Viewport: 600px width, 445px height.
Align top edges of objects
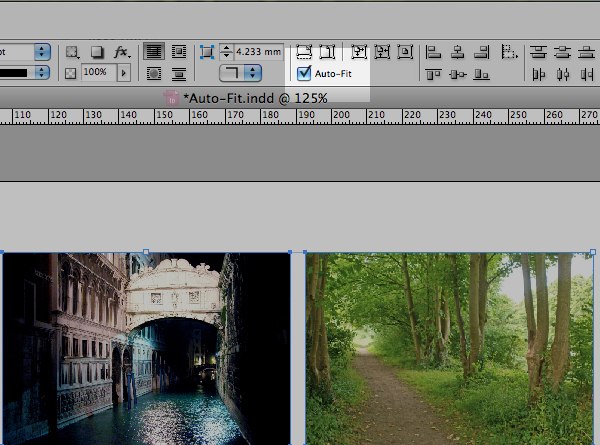[x=434, y=74]
